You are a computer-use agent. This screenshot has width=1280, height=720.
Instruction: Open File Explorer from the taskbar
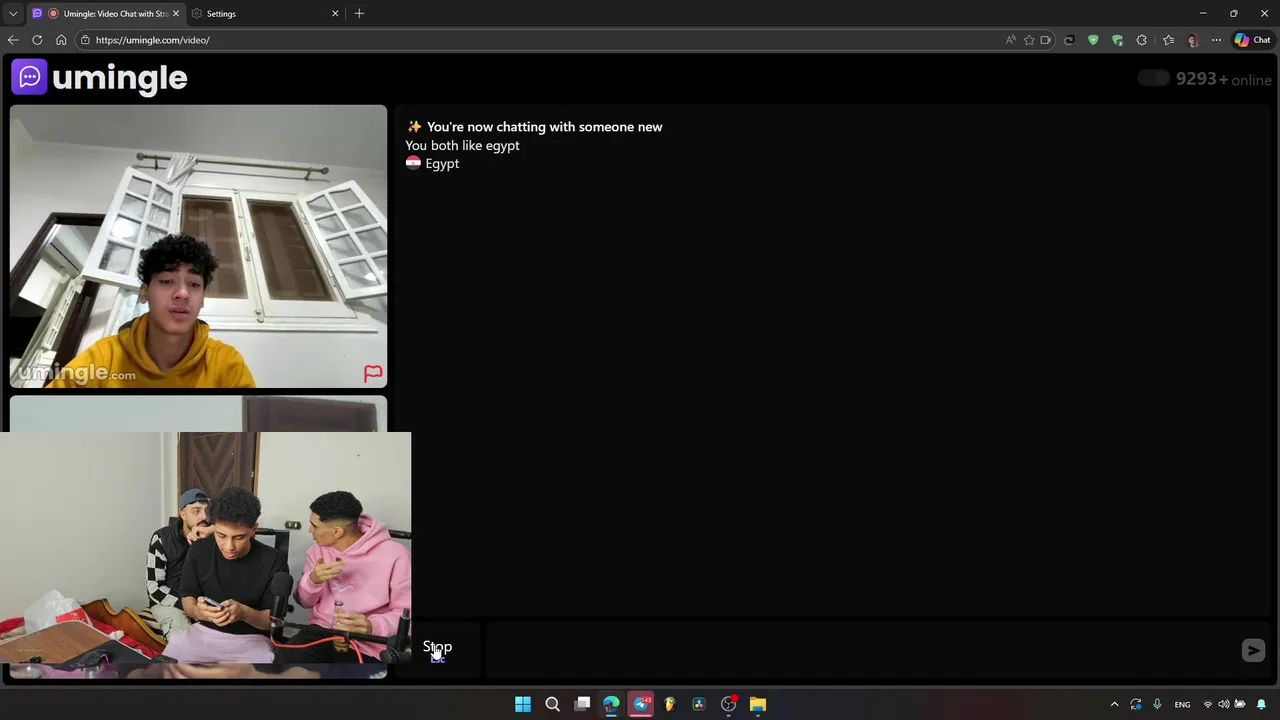coord(758,704)
